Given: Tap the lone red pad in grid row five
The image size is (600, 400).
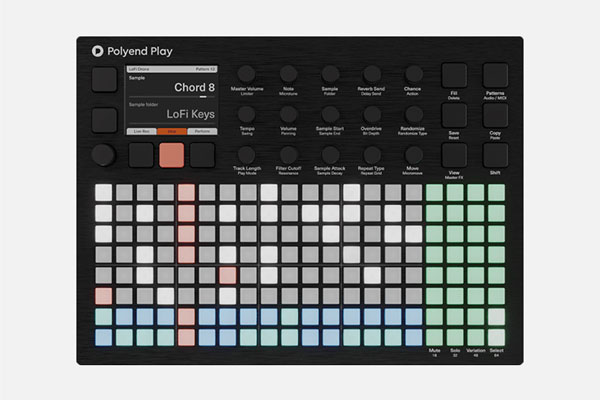Looking at the screenshot, I should pos(228,275).
